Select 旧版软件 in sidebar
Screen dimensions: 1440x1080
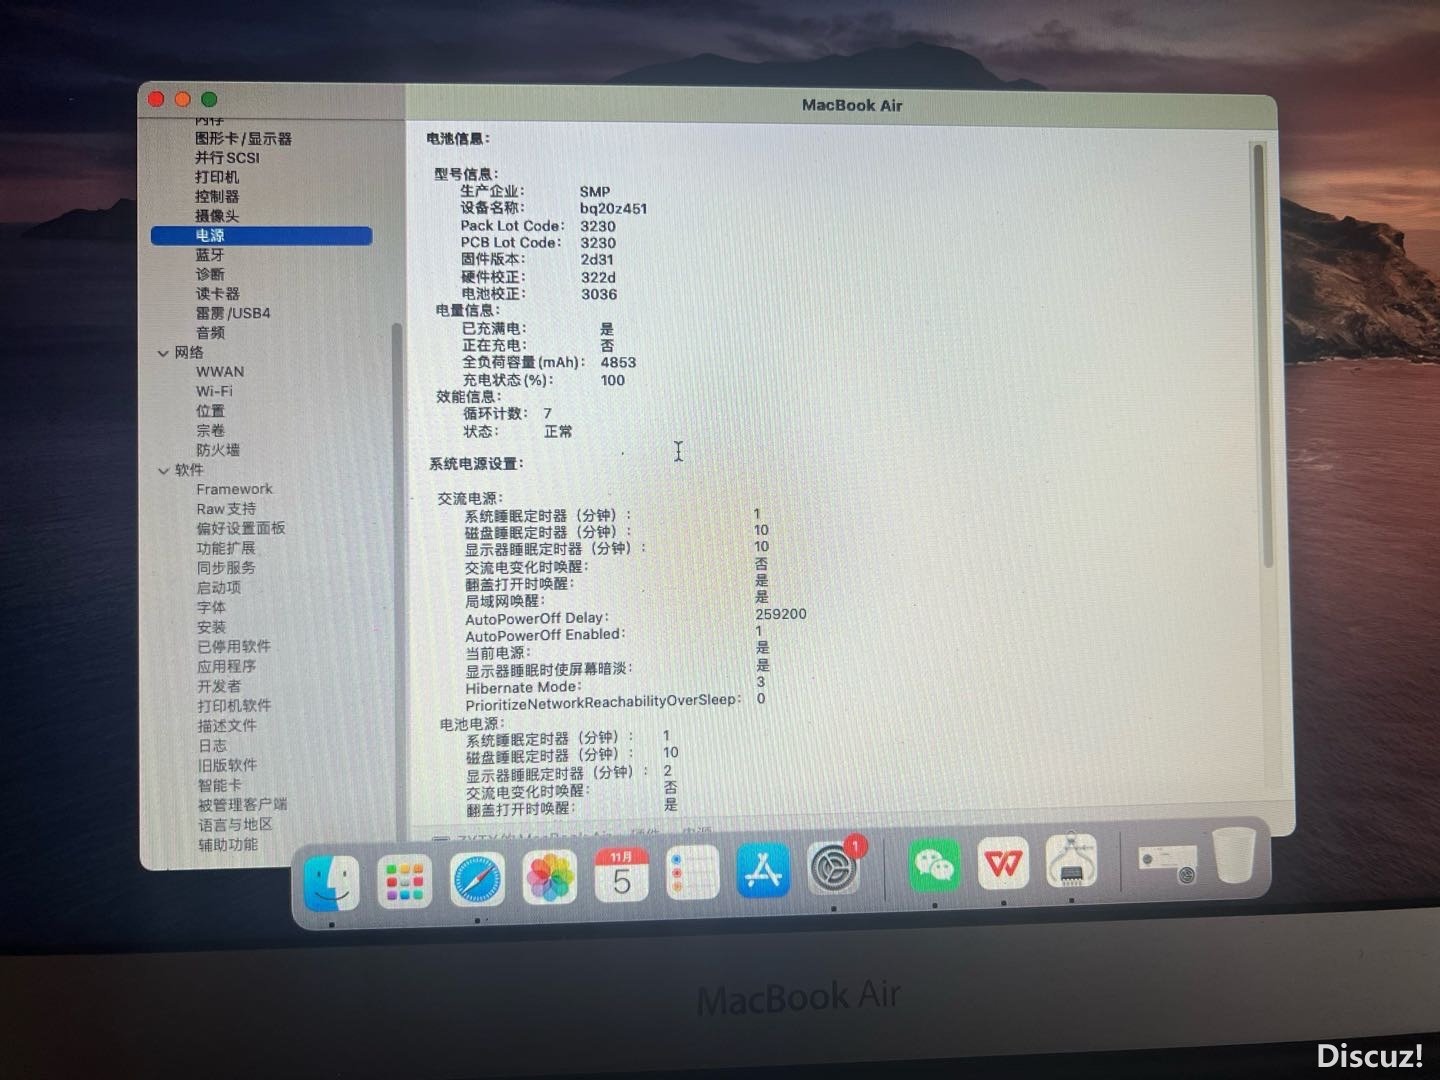(227, 765)
